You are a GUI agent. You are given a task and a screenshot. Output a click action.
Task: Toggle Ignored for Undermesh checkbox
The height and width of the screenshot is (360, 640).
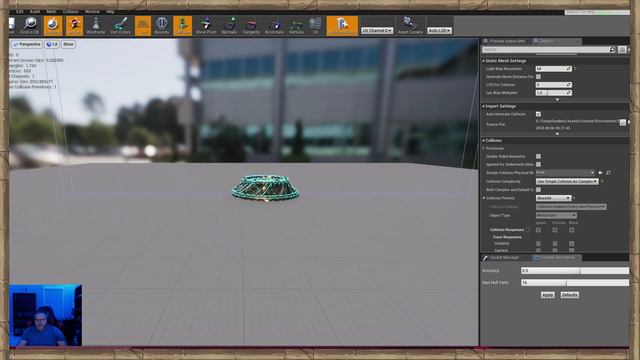click(538, 164)
